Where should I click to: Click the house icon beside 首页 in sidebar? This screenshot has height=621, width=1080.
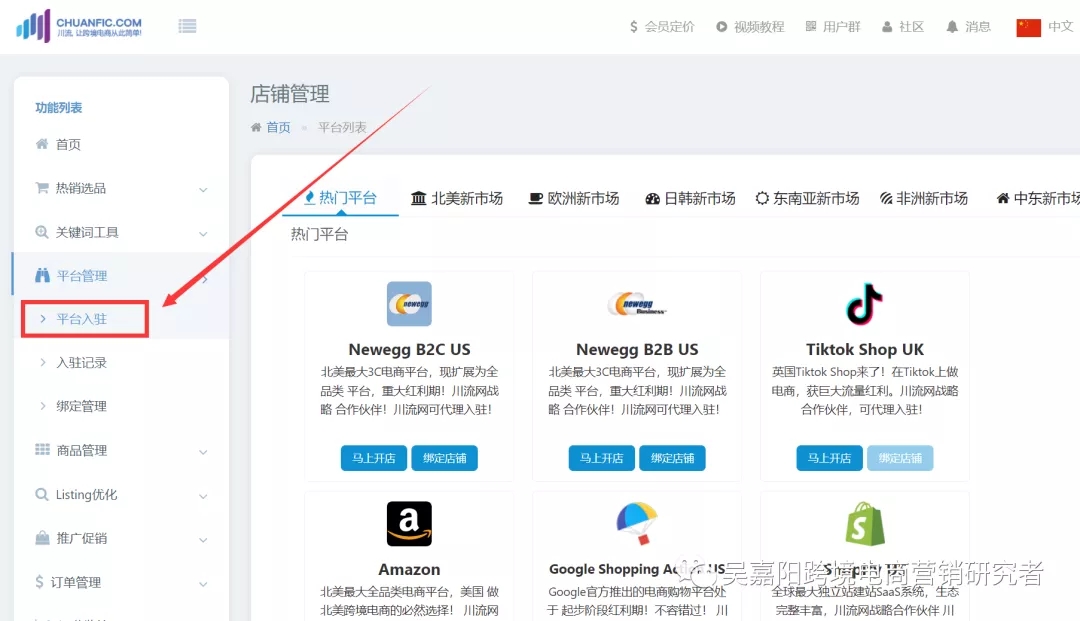[42, 144]
